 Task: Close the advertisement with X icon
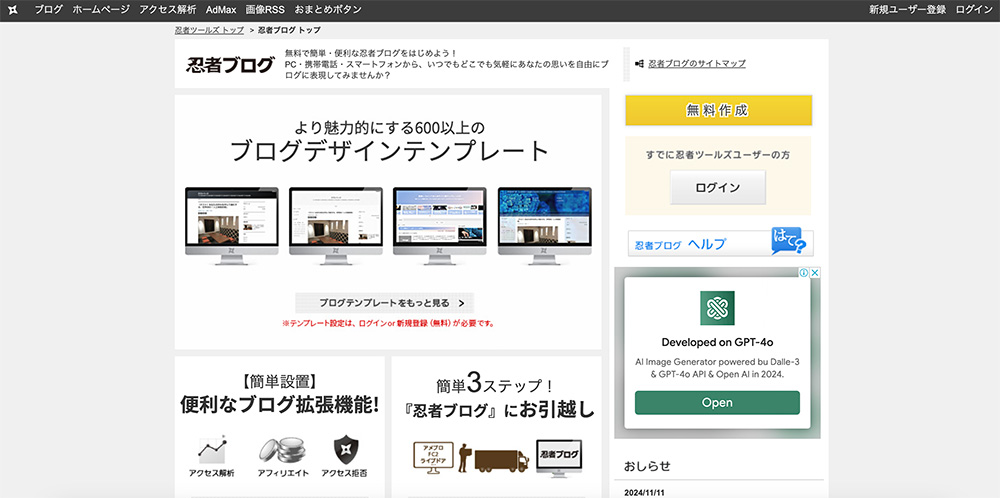pos(814,273)
